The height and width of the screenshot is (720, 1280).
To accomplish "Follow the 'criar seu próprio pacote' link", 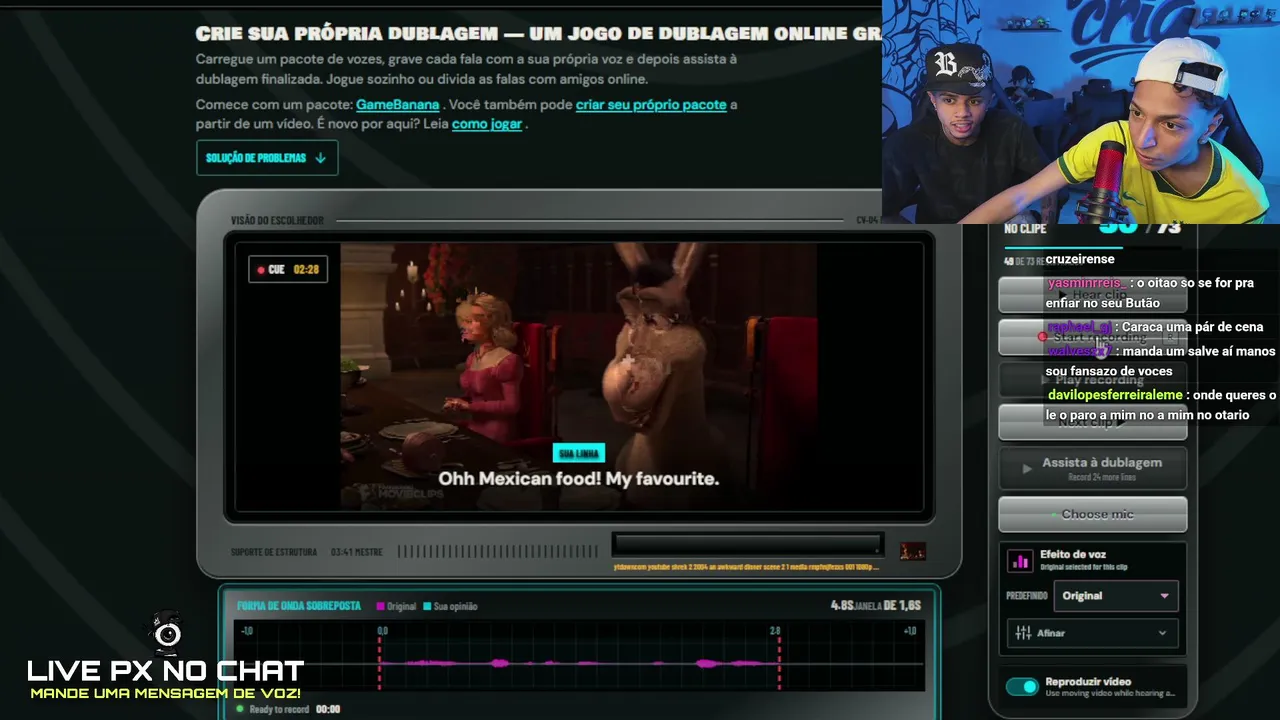I will 651,104.
